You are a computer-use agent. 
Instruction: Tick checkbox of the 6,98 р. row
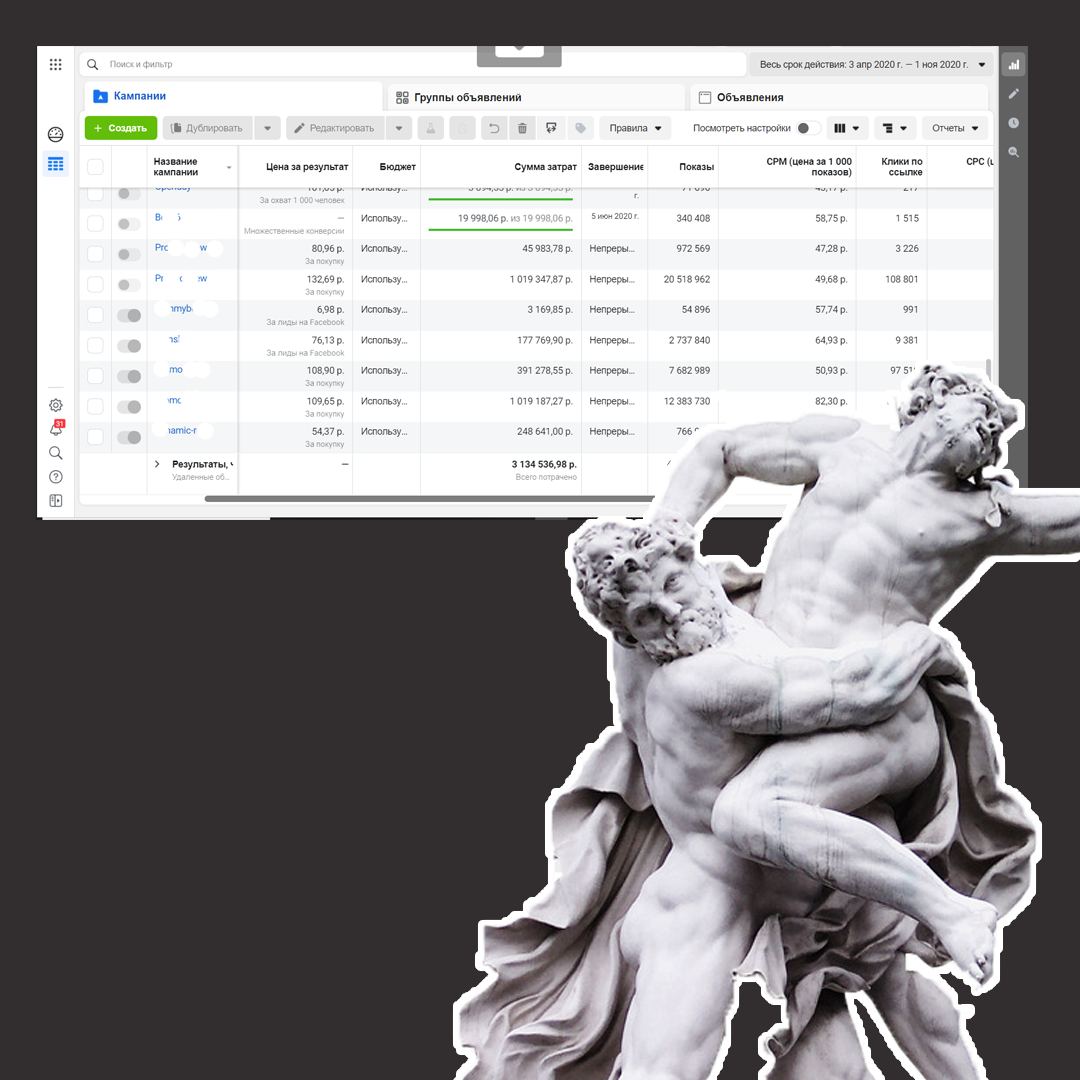[x=95, y=315]
